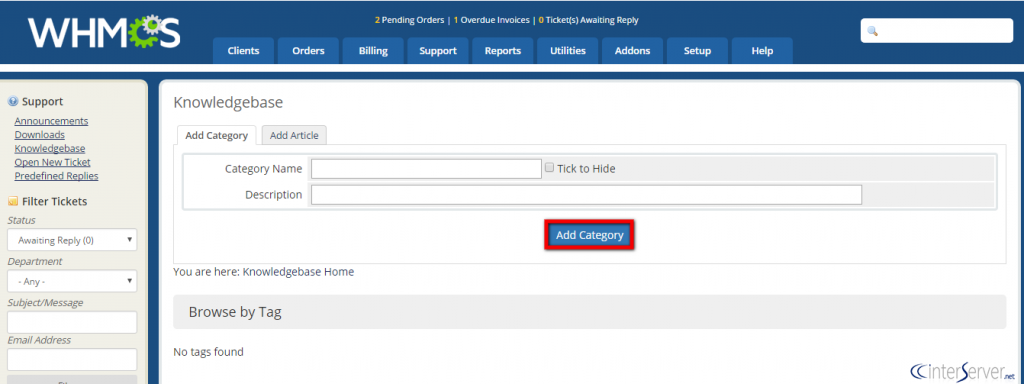This screenshot has height=384, width=1024.
Task: Click the blue Add Category button
Action: tap(590, 235)
